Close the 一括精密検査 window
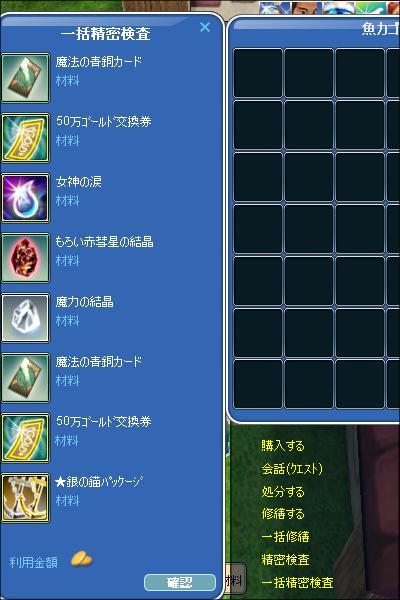This screenshot has width=400, height=600. point(205,27)
